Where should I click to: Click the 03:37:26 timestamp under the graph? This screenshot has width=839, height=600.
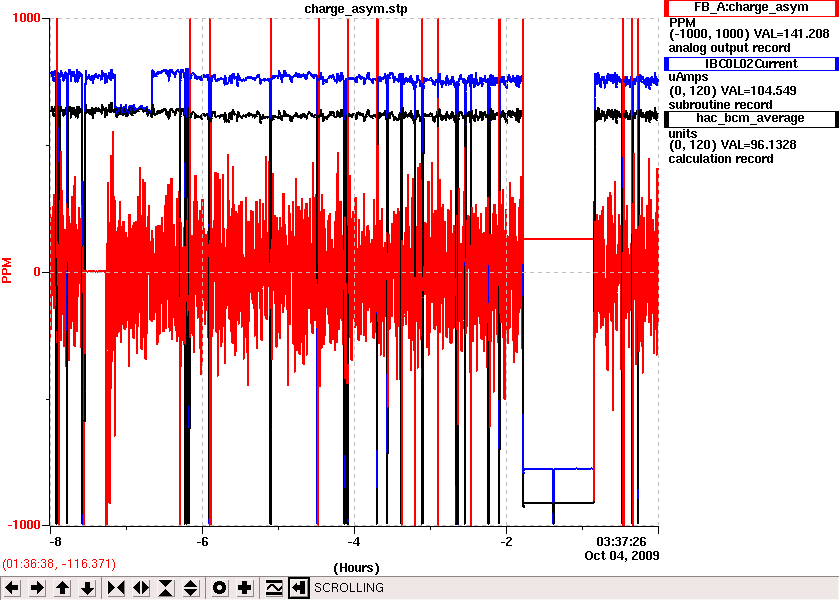click(621, 542)
